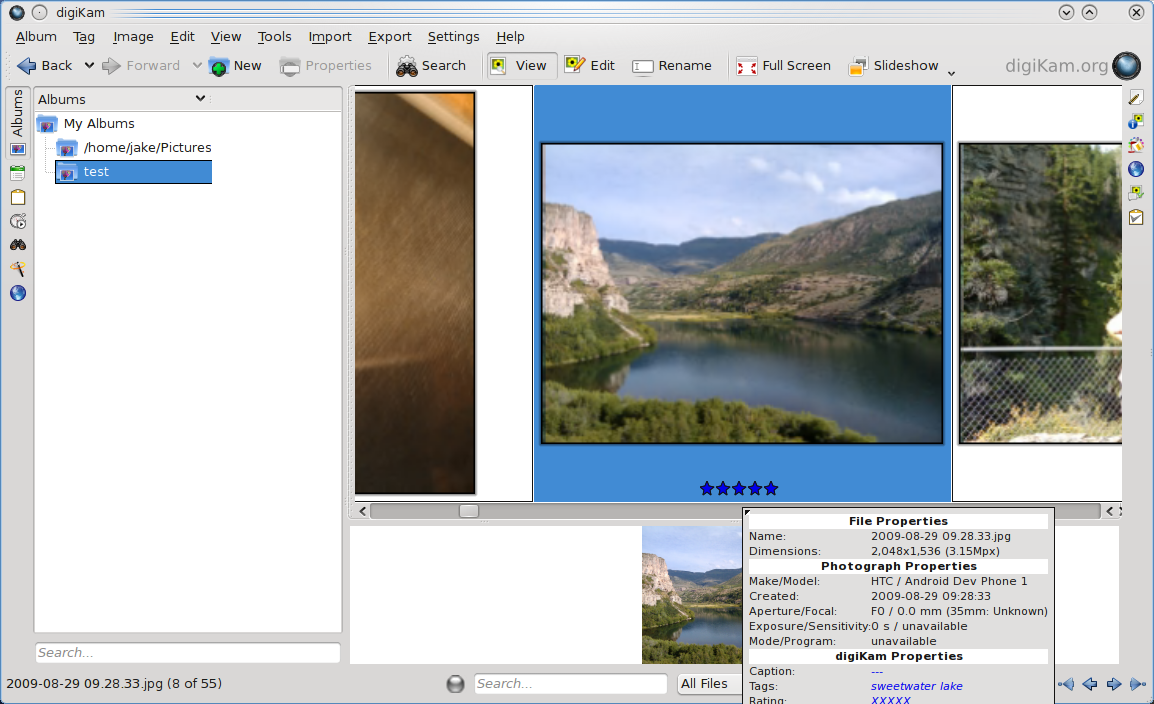Viewport: 1154px width, 704px height.
Task: Click the lake photo preview
Action: (742, 294)
